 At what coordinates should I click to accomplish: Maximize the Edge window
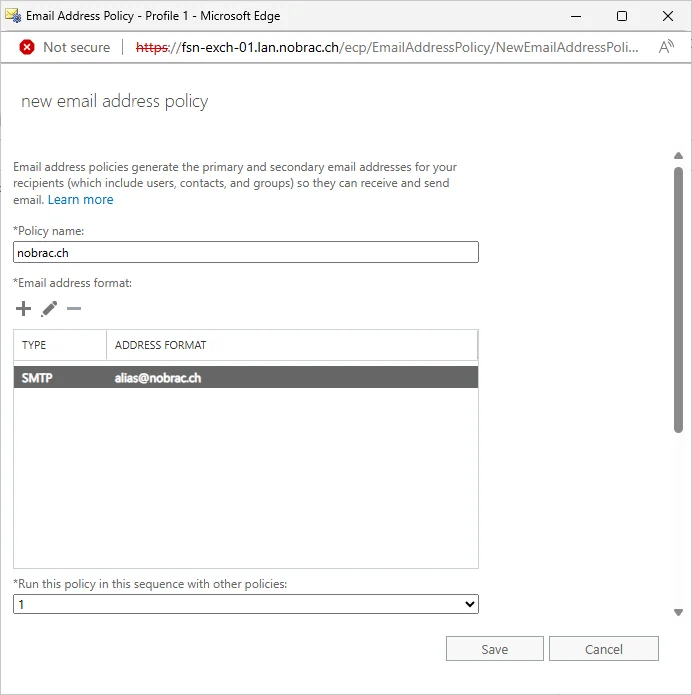coord(622,16)
